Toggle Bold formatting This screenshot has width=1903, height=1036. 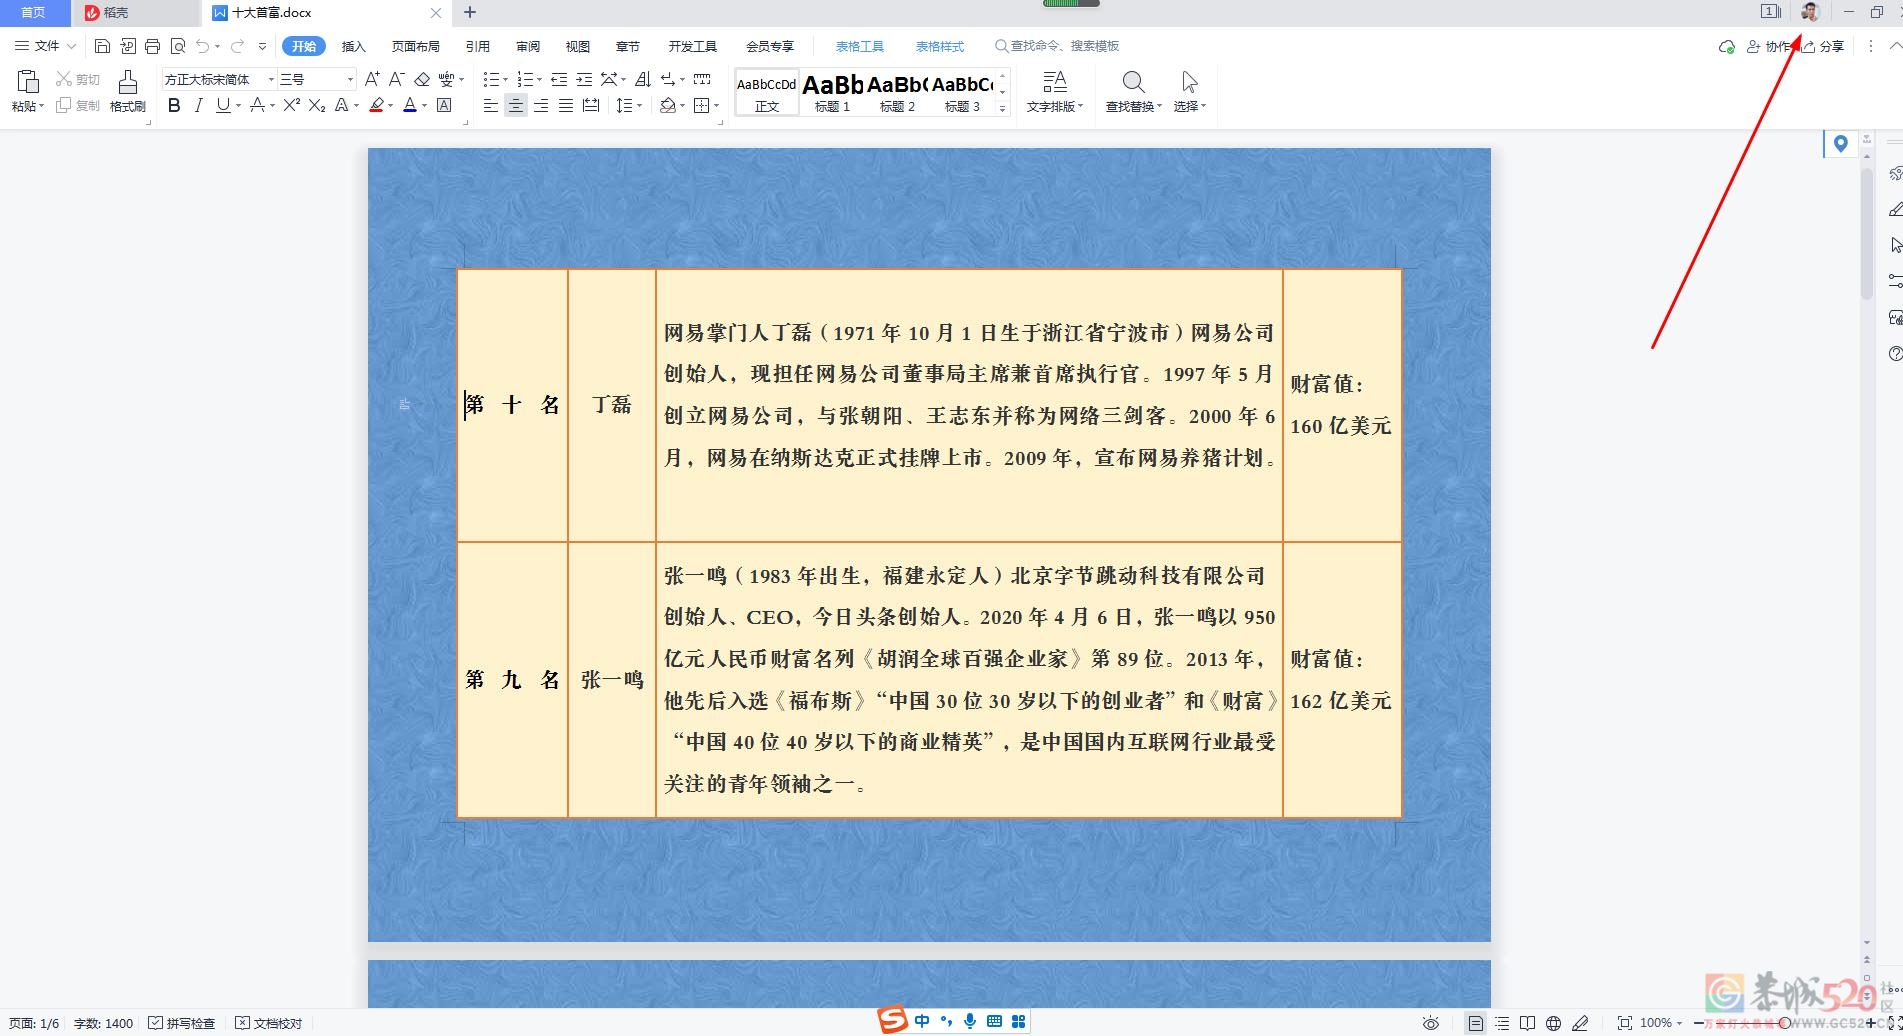[174, 105]
